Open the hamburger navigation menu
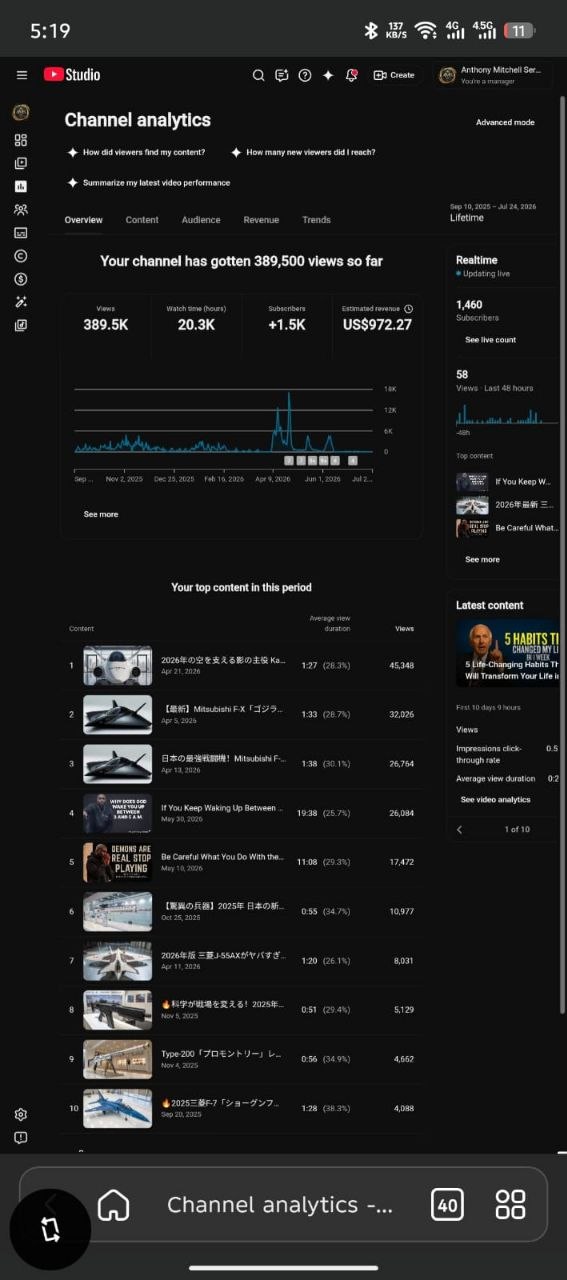The width and height of the screenshot is (567, 1280). coord(22,75)
